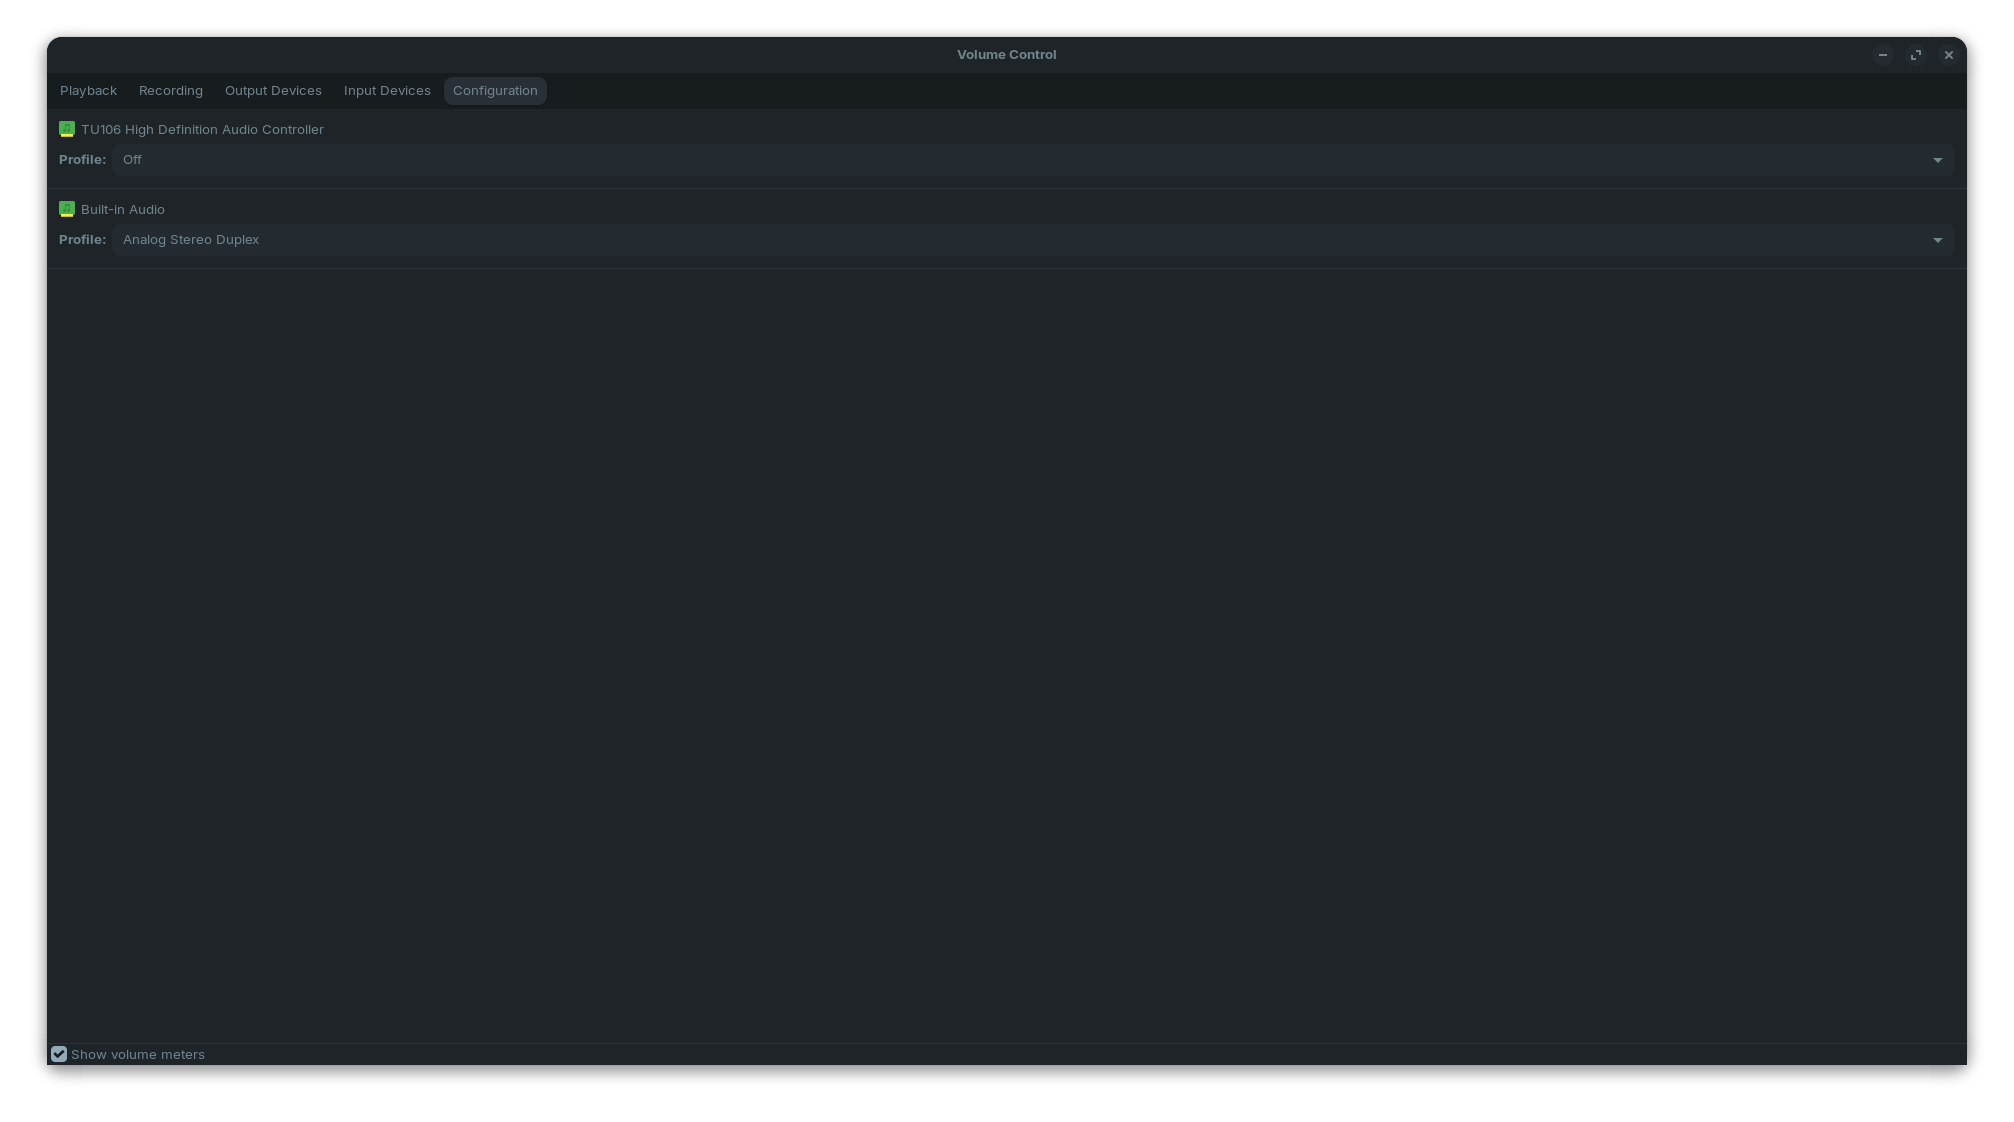Screen dimensions: 2014x1122
Task: Expand the Built-in Audio profile dropdown arrow
Action: pyautogui.click(x=1937, y=240)
